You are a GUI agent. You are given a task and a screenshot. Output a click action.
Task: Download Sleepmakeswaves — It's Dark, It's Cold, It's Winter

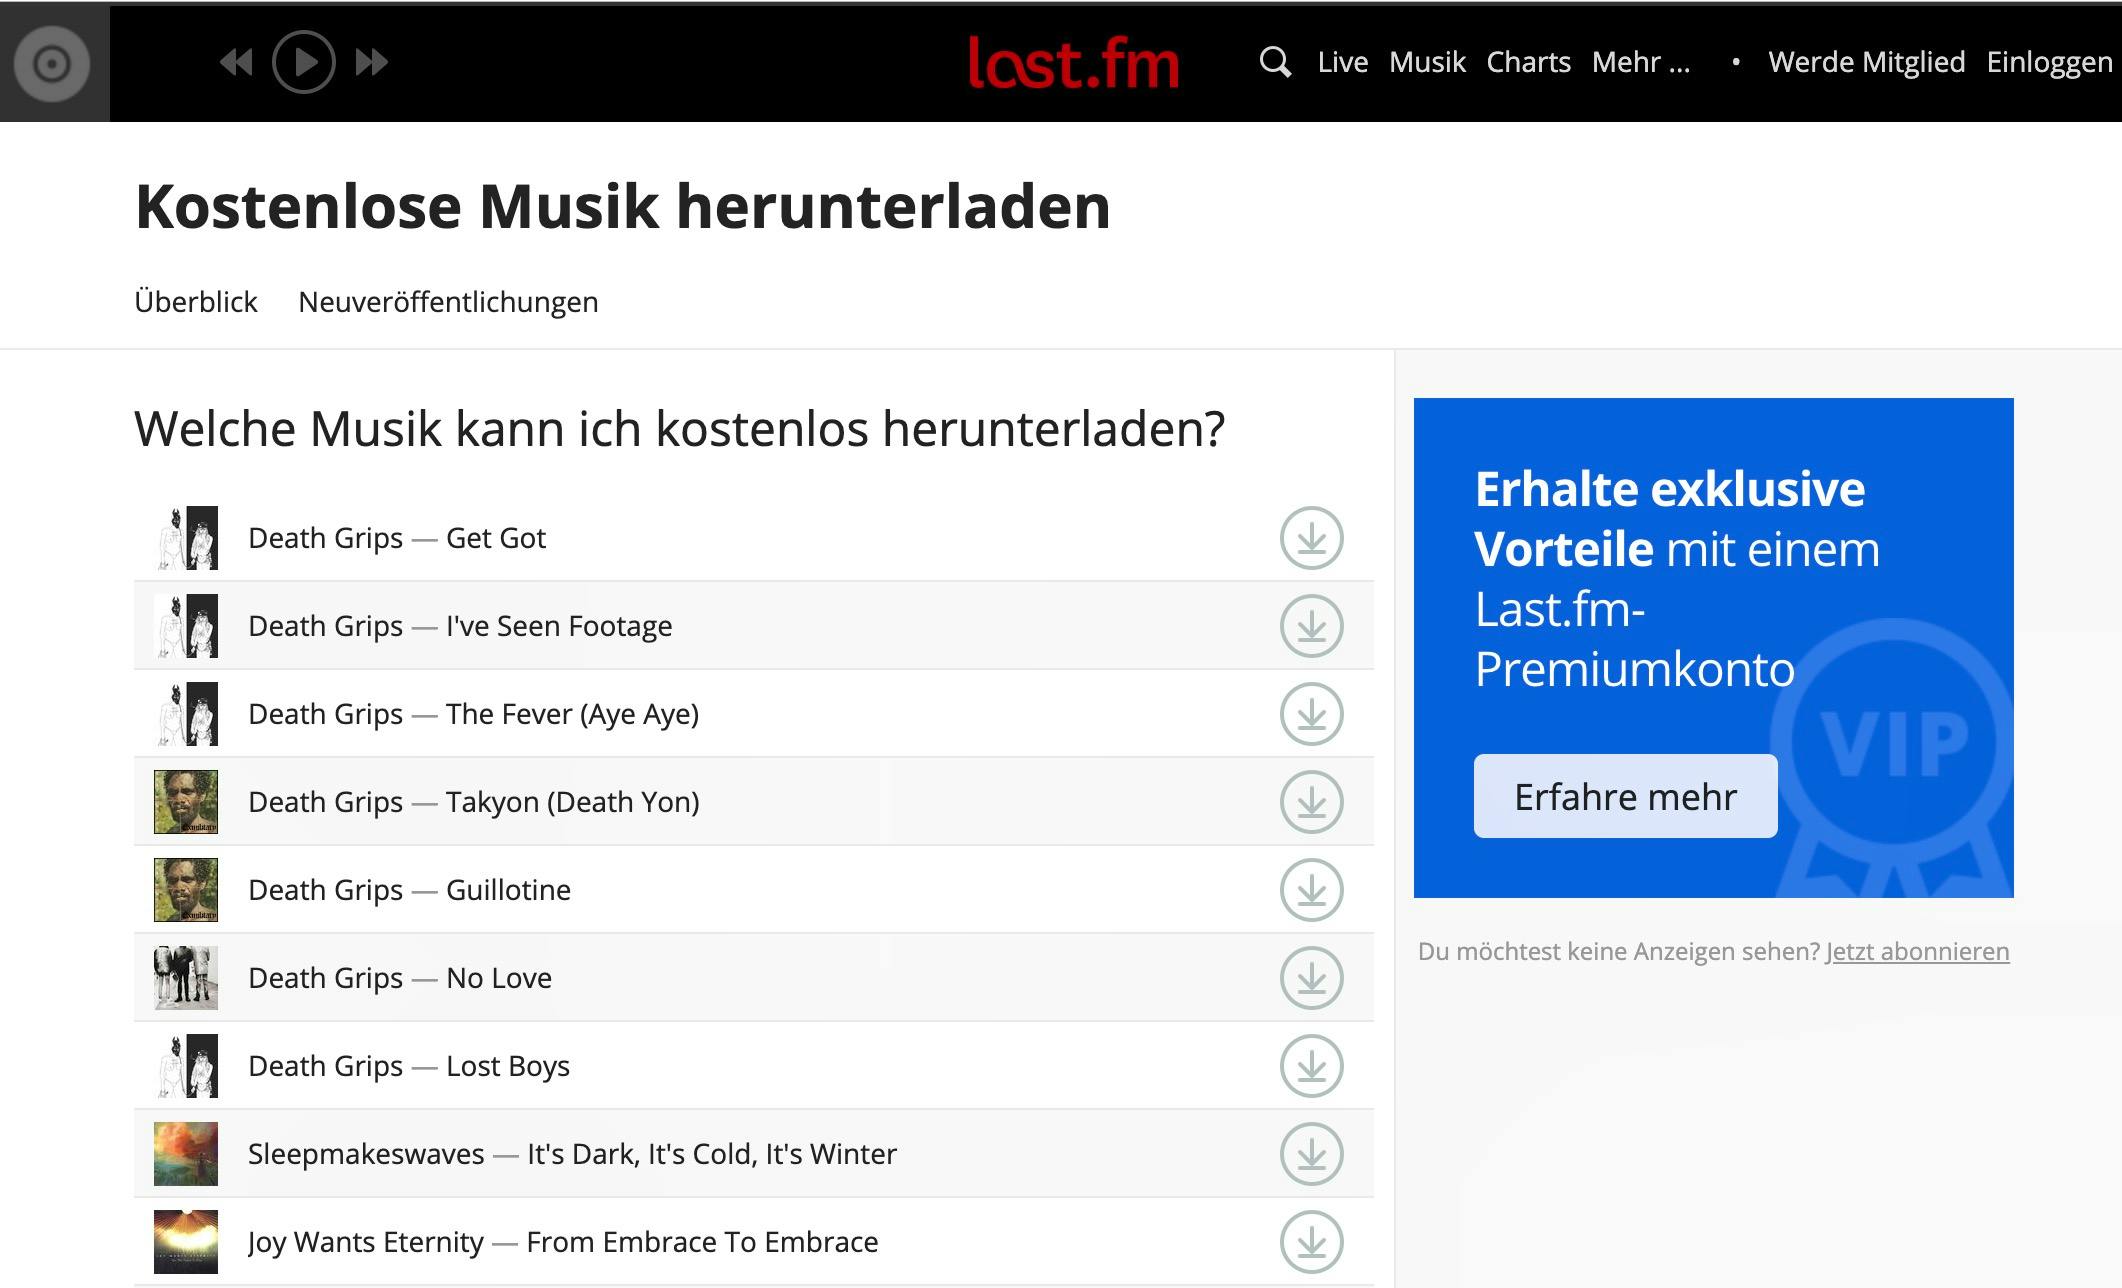click(x=1311, y=1153)
